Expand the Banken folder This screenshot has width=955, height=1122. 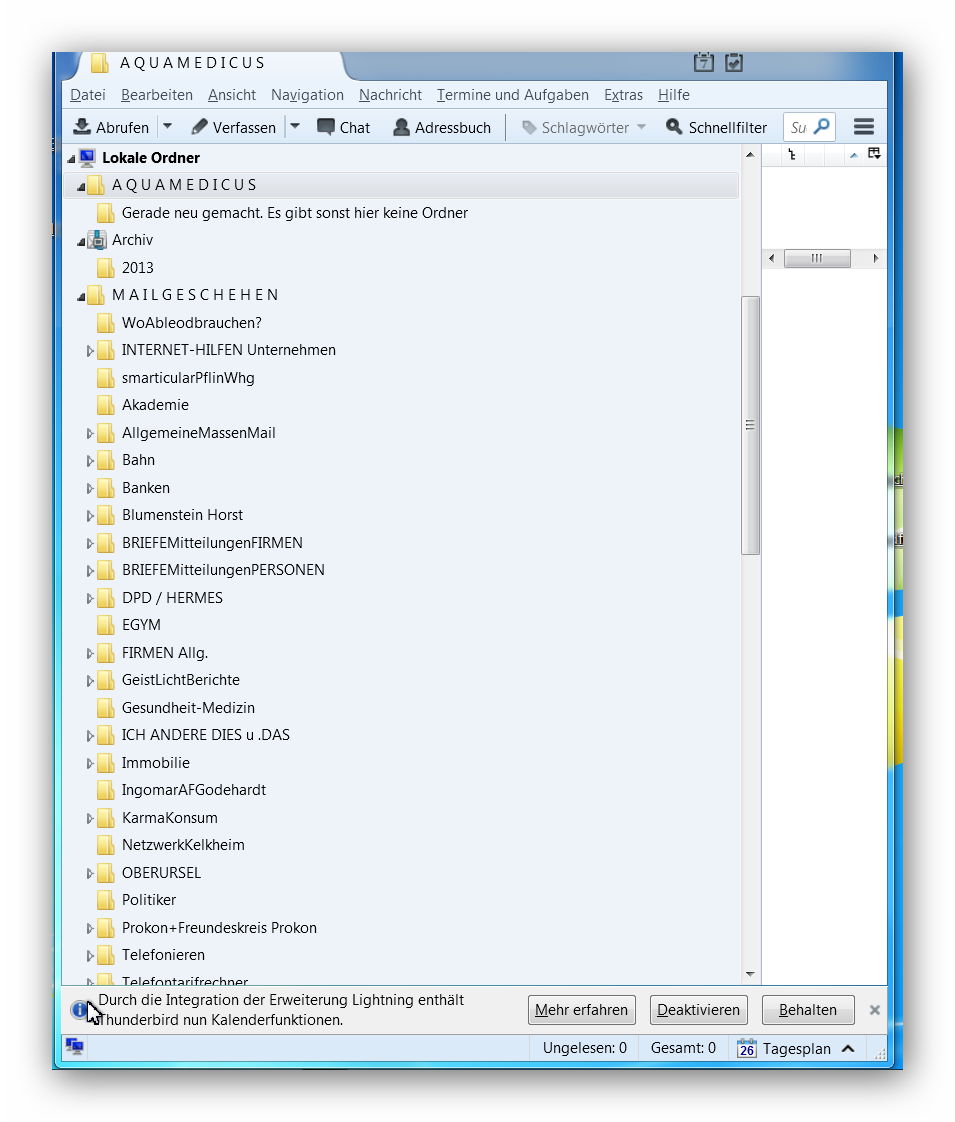tap(90, 489)
